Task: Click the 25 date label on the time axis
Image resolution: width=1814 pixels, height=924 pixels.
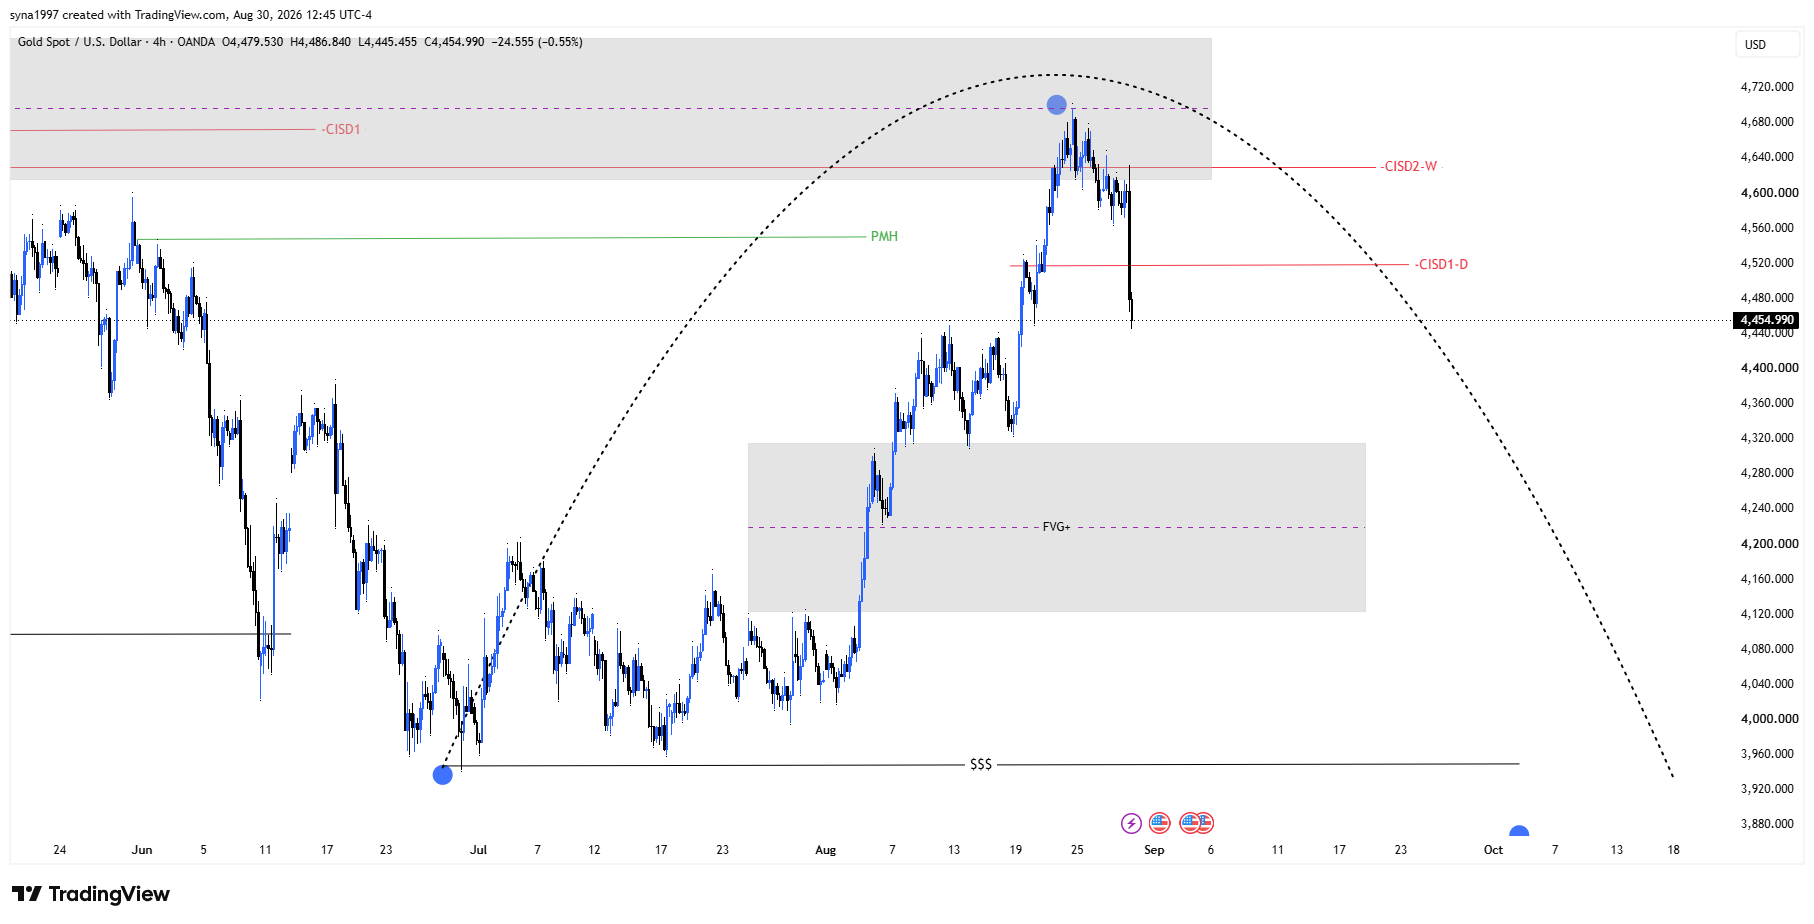Action: click(1077, 850)
